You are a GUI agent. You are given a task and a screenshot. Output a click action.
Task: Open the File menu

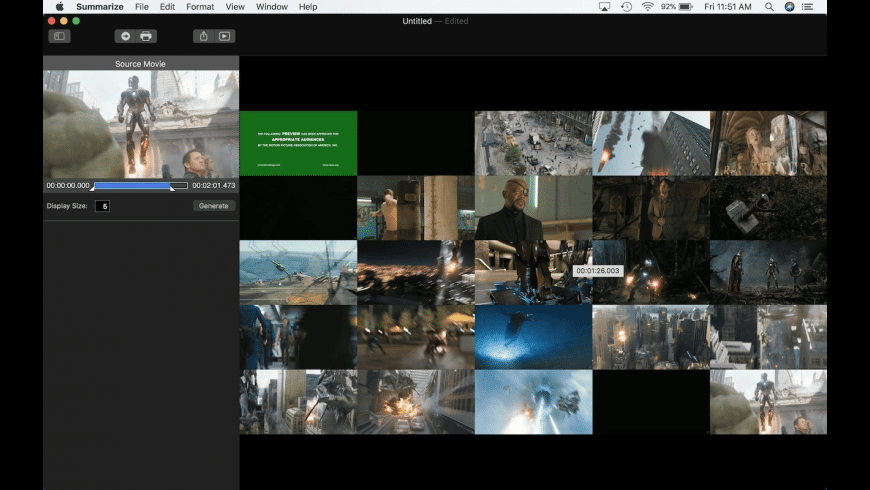(x=141, y=7)
